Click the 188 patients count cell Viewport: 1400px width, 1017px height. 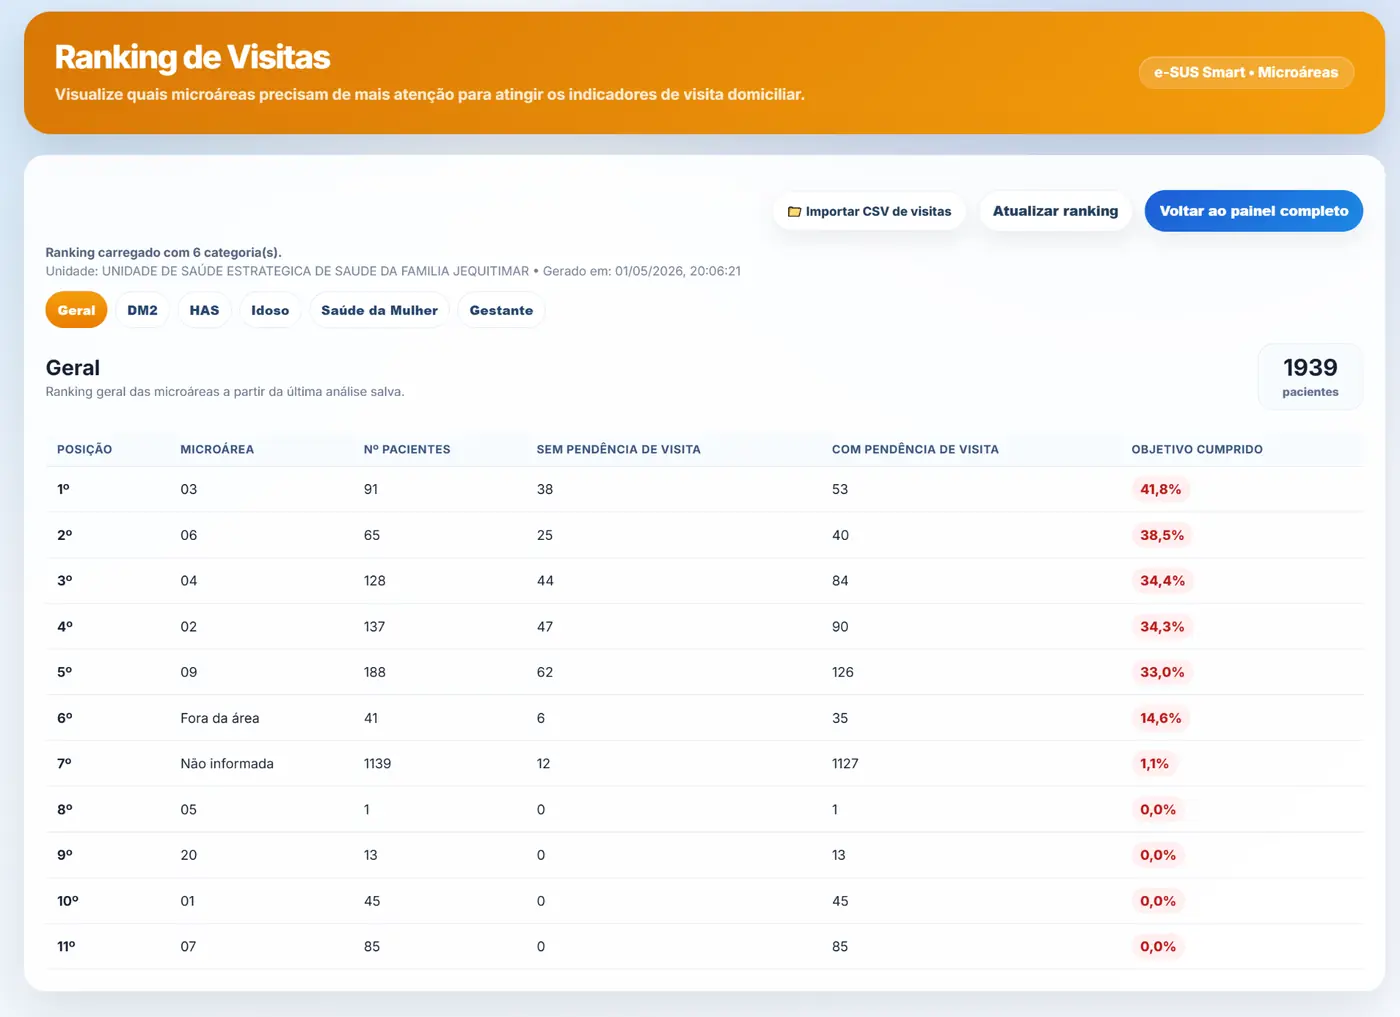(x=375, y=672)
